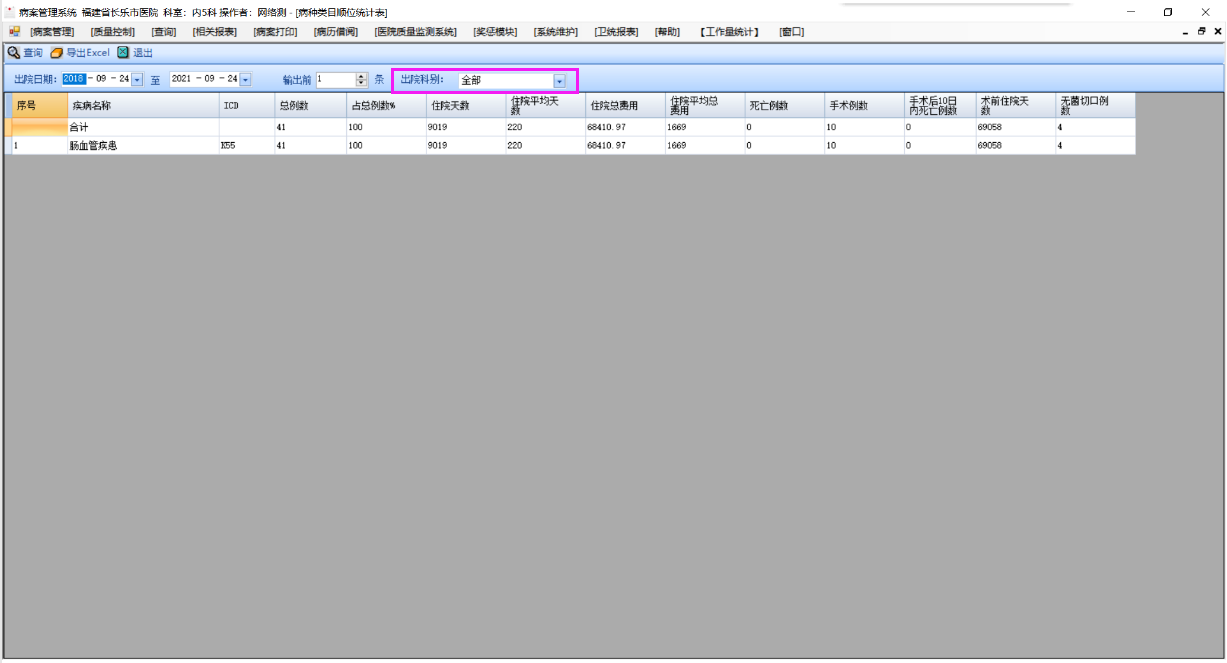Click 68410.97 in the 肠血管疾患 row
The width and height of the screenshot is (1227, 663).
tap(626, 145)
